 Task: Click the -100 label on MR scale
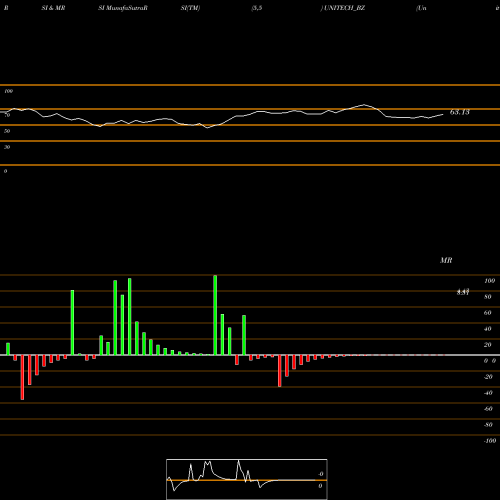point(490,441)
